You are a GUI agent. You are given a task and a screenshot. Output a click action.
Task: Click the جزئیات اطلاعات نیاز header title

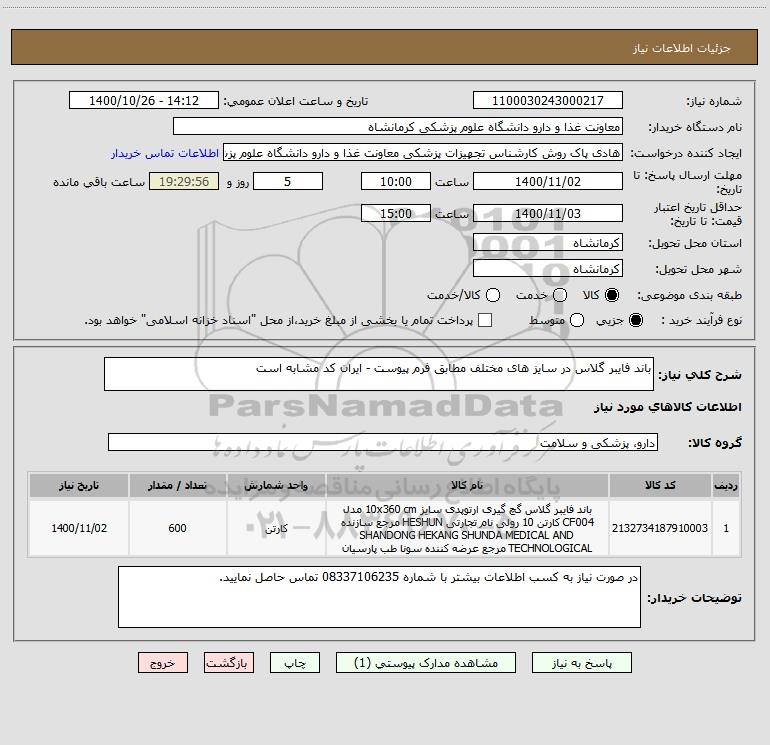(x=681, y=48)
